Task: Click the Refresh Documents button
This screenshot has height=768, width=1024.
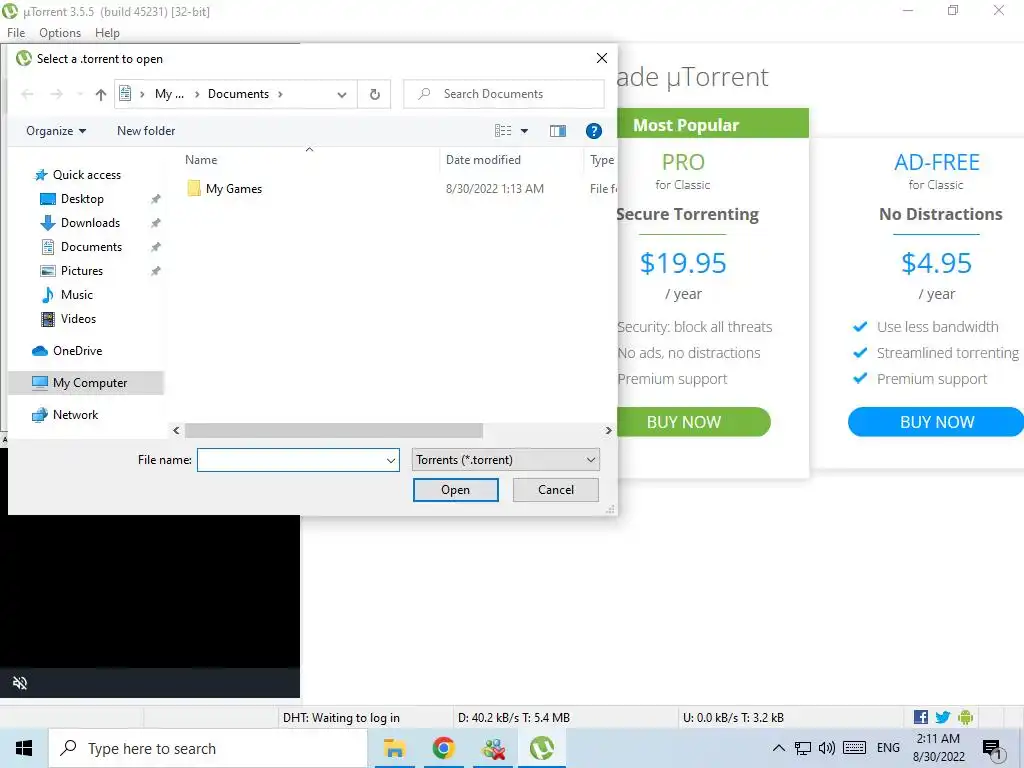Action: (374, 95)
